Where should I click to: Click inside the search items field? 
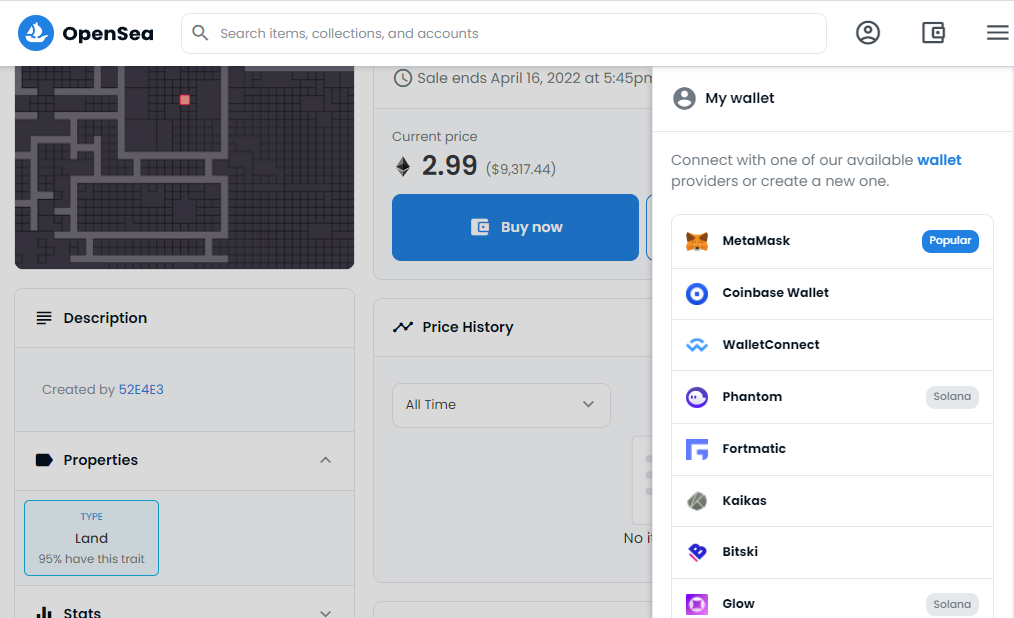500,33
